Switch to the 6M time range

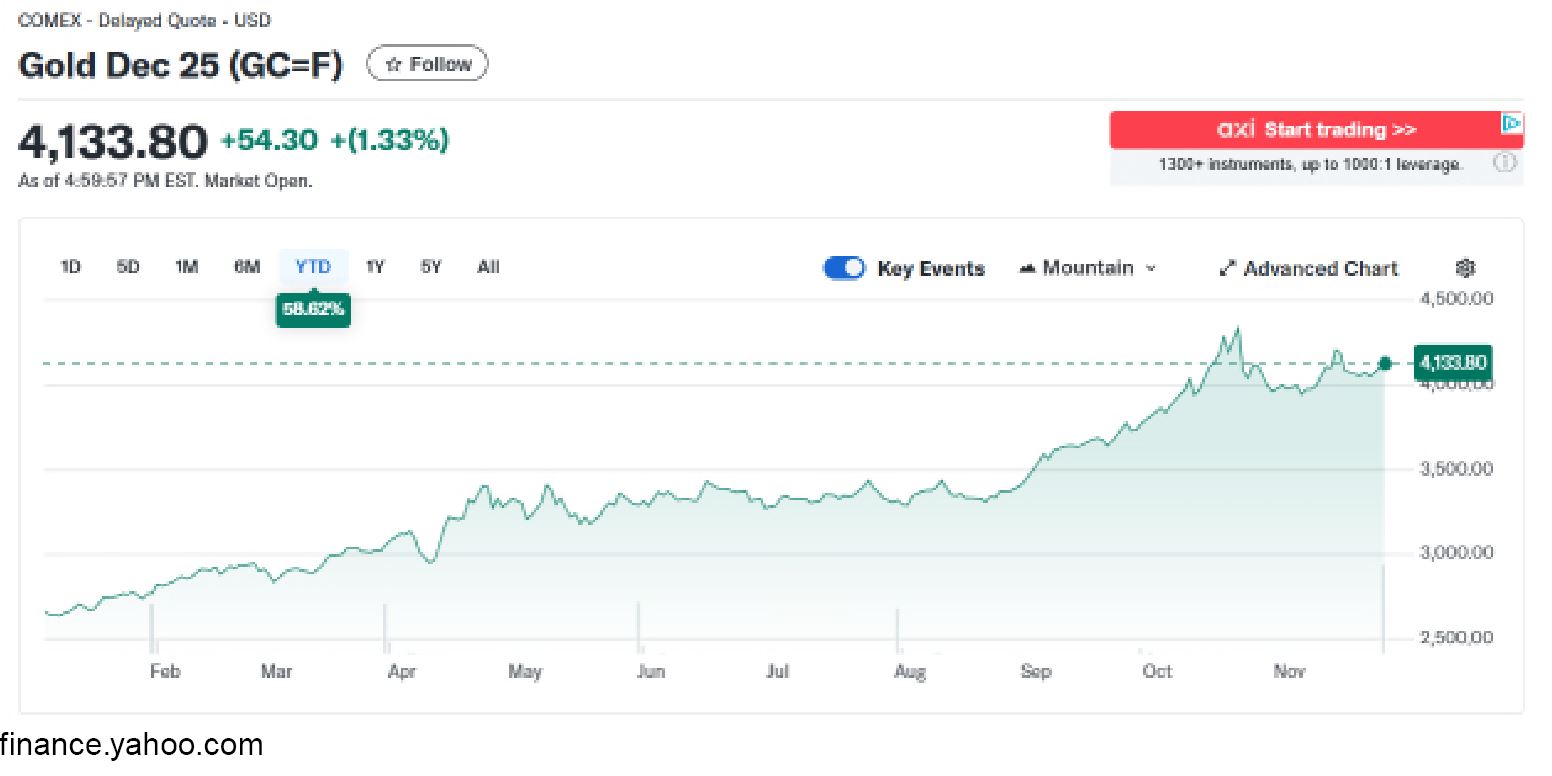tap(247, 267)
